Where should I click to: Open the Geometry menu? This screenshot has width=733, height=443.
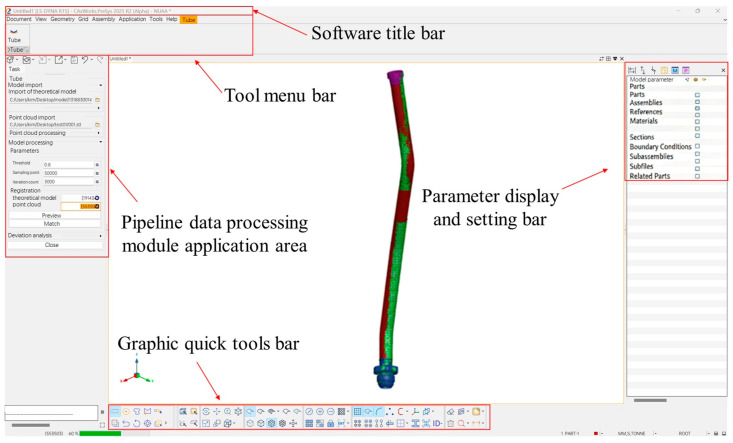[x=63, y=19]
